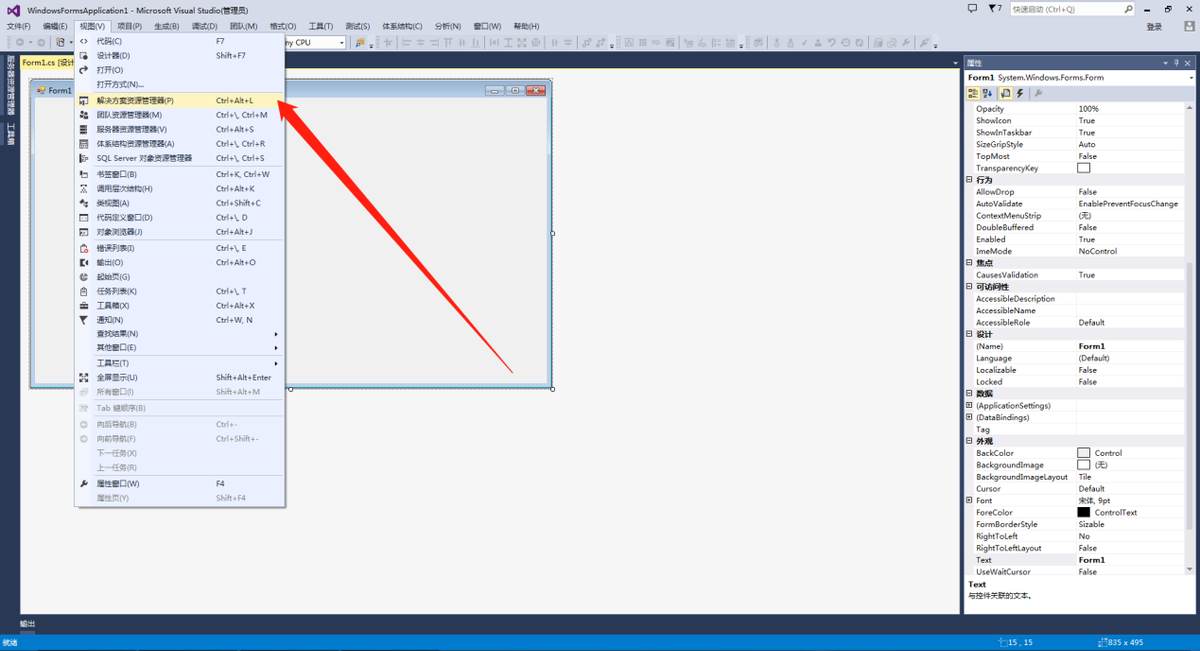Switch to the Form1.cs design tab
The width and height of the screenshot is (1200, 651).
point(48,62)
